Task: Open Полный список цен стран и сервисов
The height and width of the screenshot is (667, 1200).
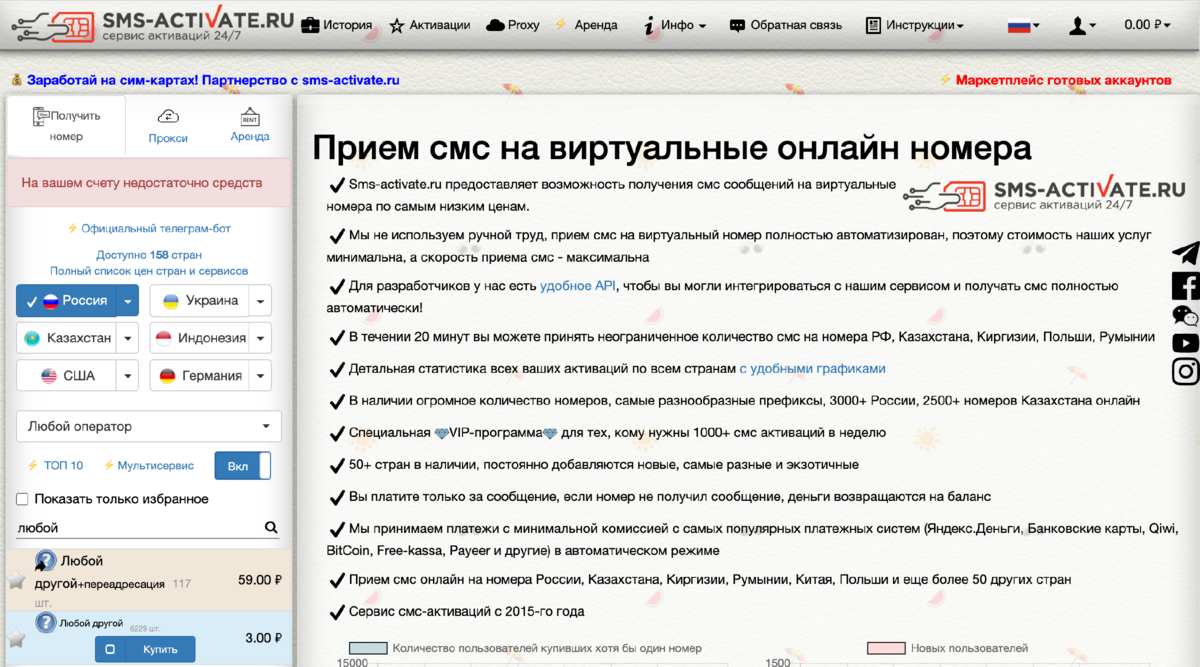Action: click(x=149, y=271)
